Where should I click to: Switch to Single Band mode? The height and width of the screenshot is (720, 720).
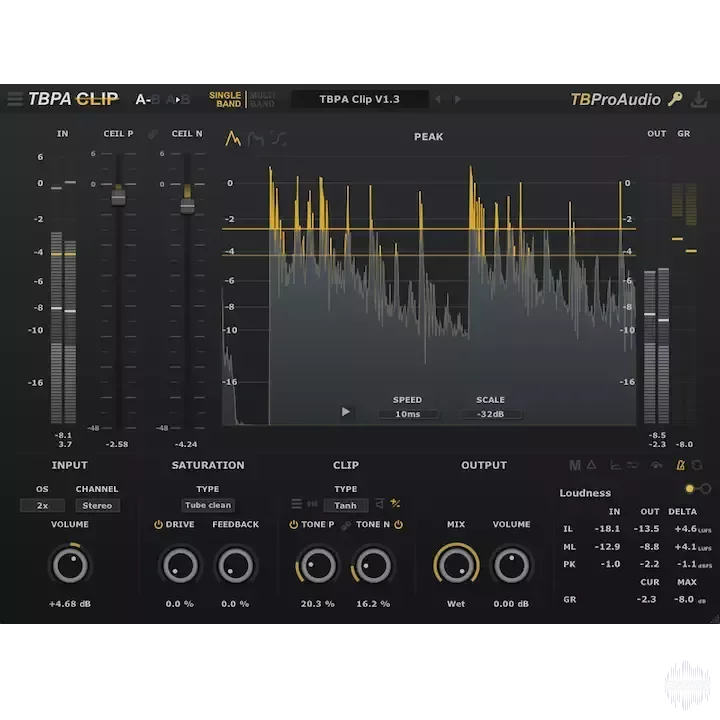225,99
